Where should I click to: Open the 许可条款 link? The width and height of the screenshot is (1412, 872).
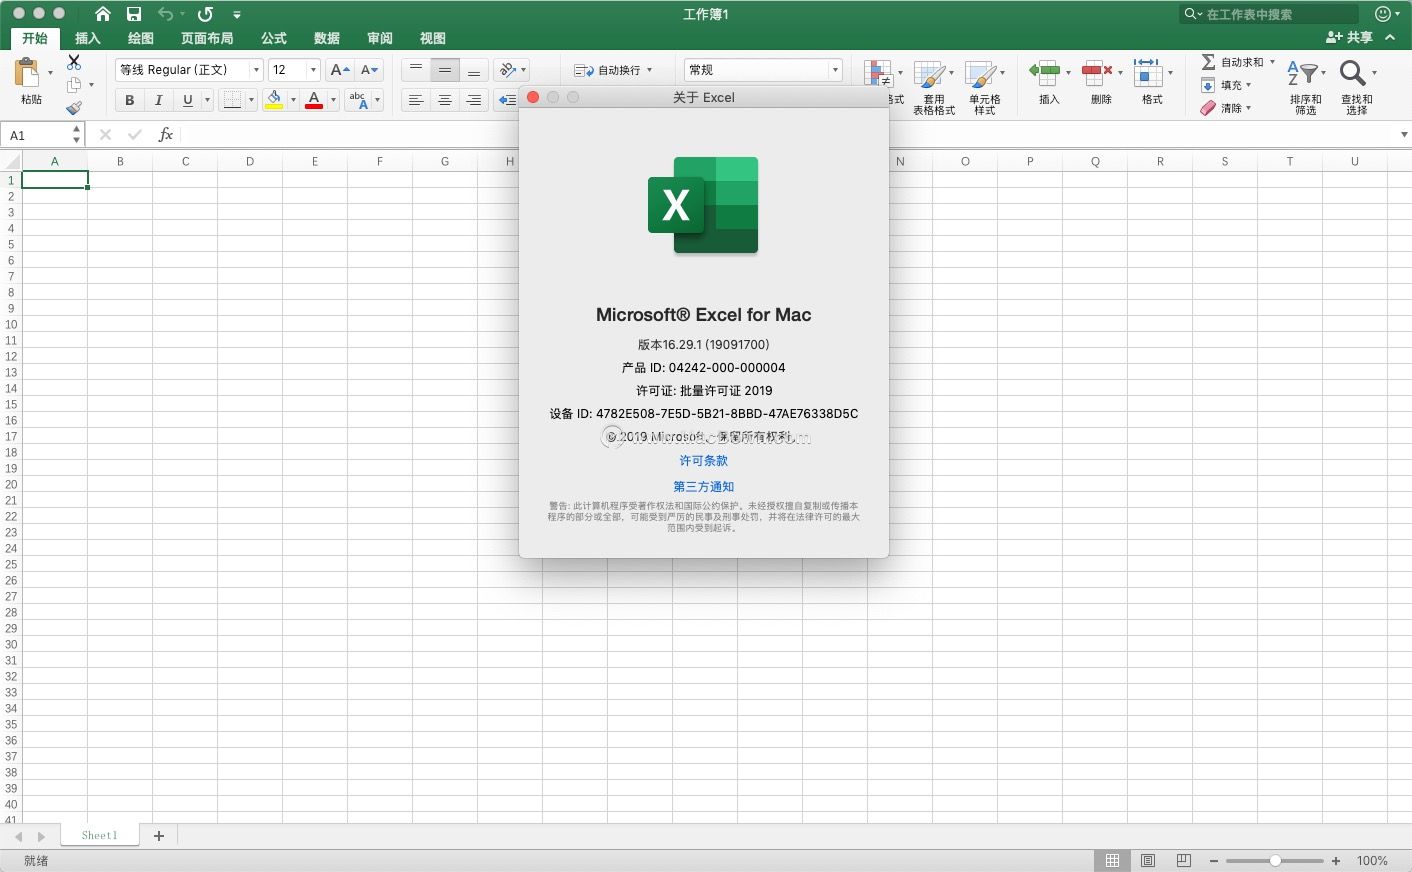[703, 461]
